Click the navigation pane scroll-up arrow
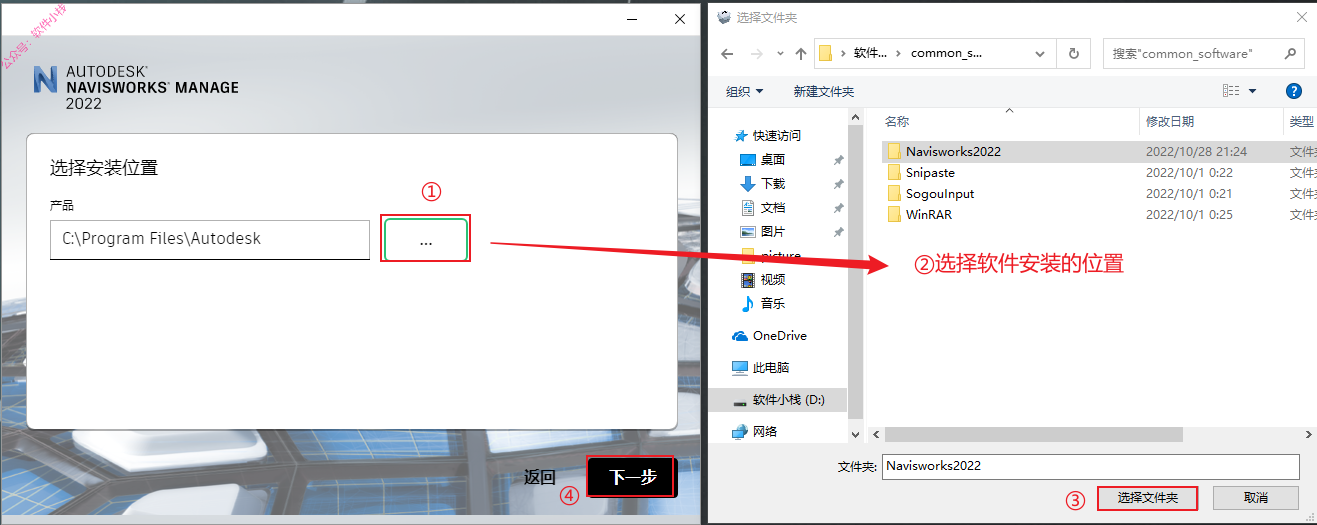Image resolution: width=1317 pixels, height=525 pixels. click(x=854, y=116)
